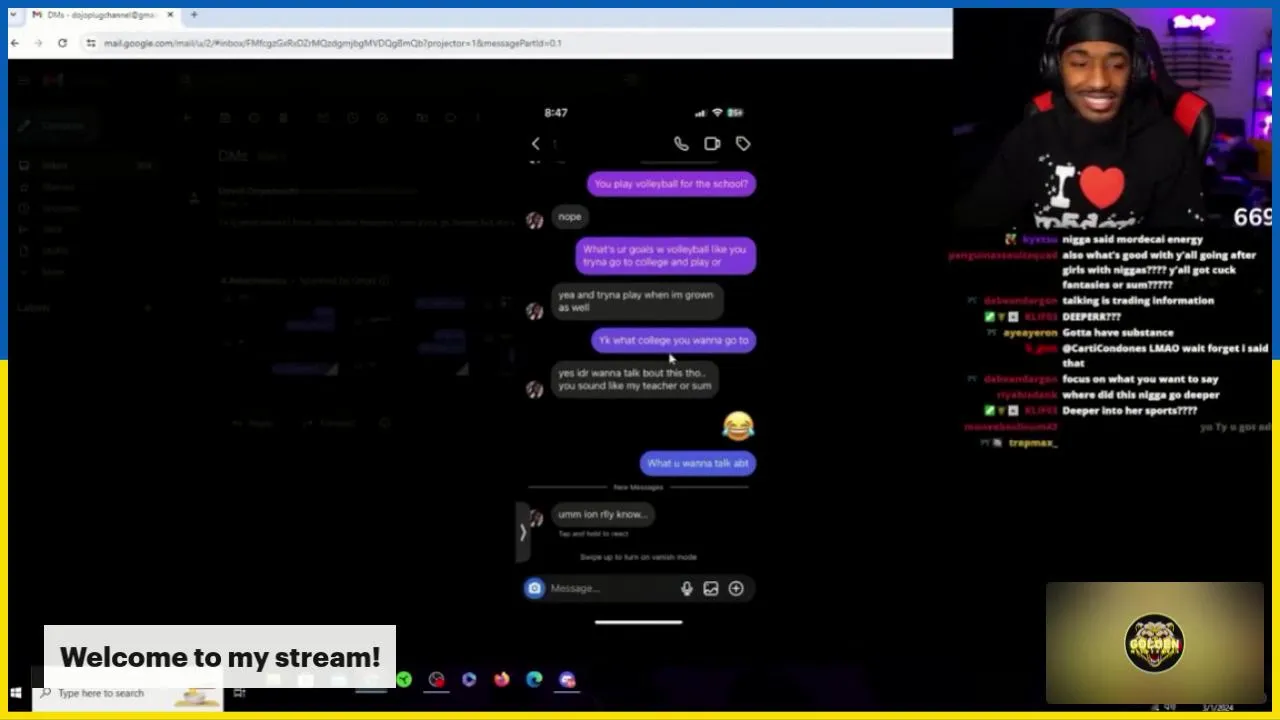
Task: Start a voice call from chat header
Action: 681,144
